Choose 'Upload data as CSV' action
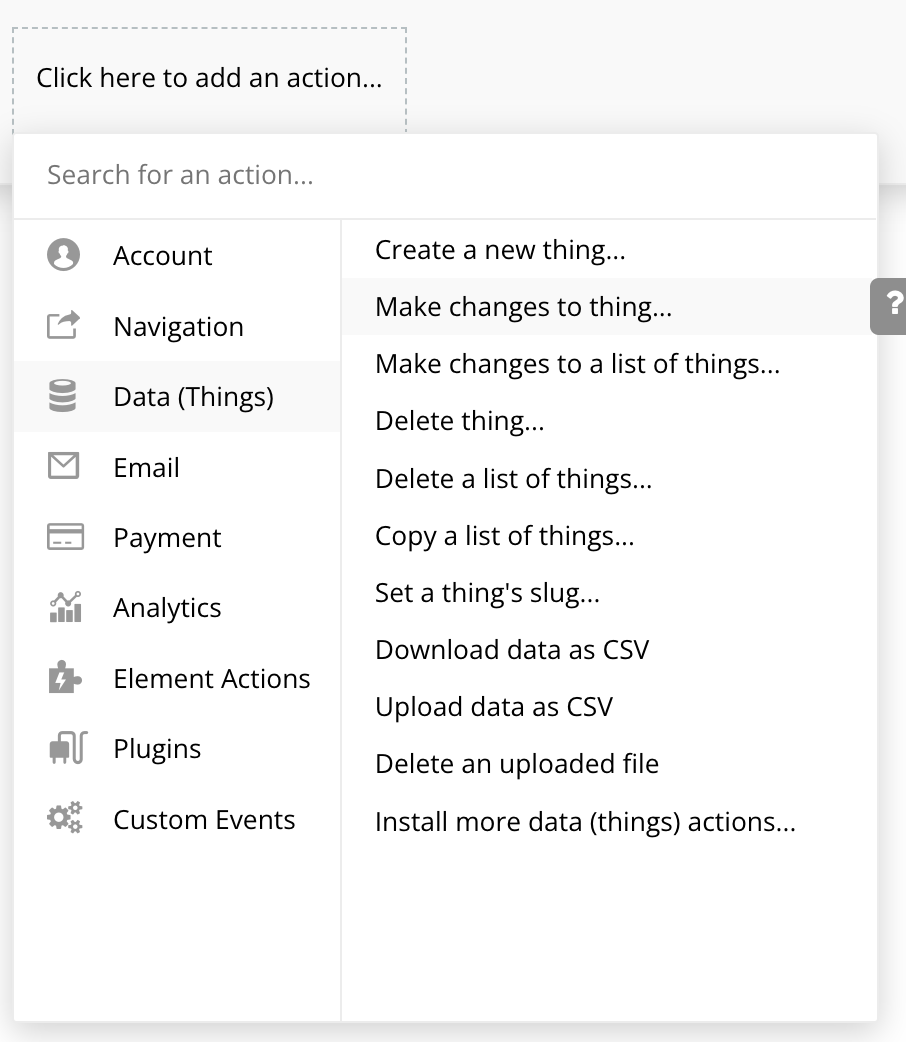Image resolution: width=906 pixels, height=1042 pixels. (494, 707)
